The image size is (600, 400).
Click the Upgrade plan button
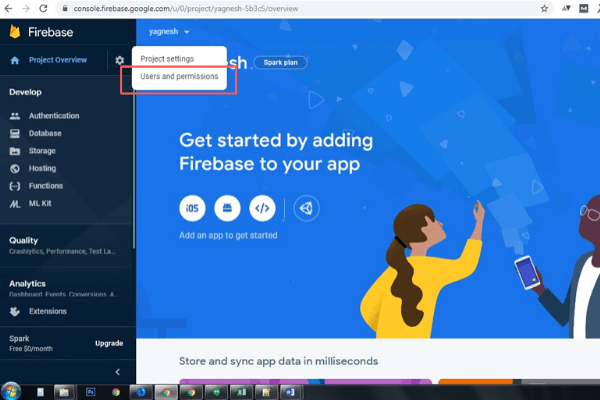pyautogui.click(x=108, y=343)
